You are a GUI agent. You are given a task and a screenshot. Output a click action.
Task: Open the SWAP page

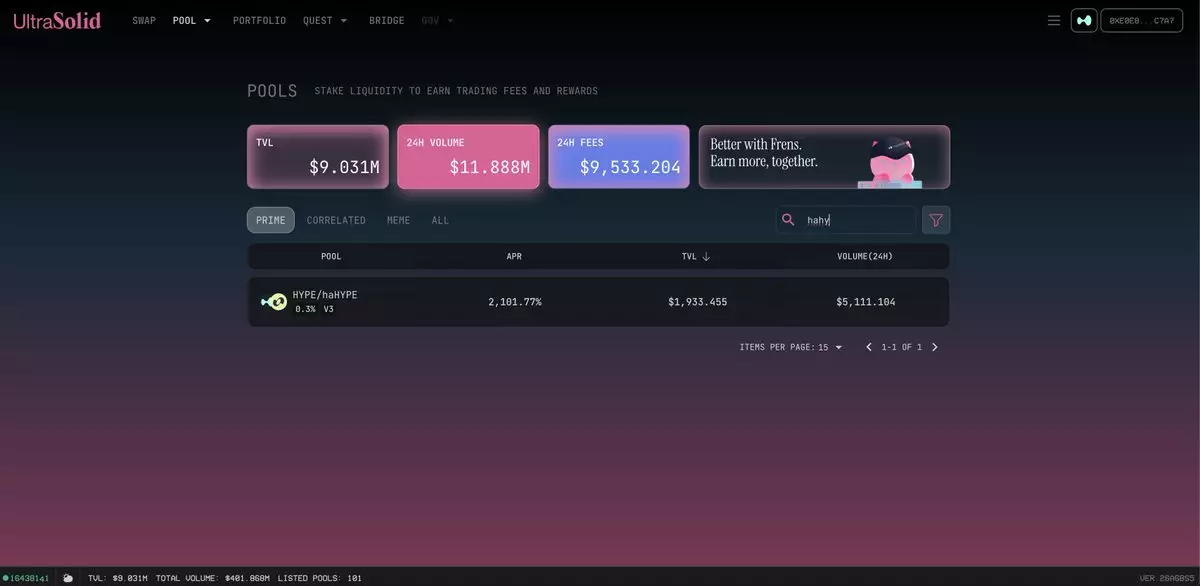click(x=144, y=20)
